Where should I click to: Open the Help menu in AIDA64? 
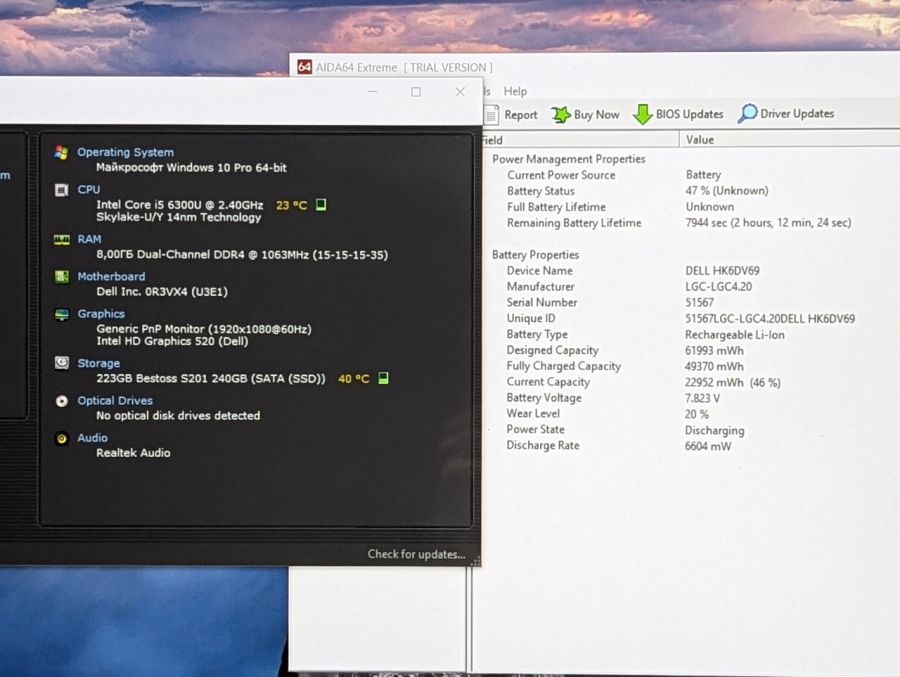pos(515,91)
